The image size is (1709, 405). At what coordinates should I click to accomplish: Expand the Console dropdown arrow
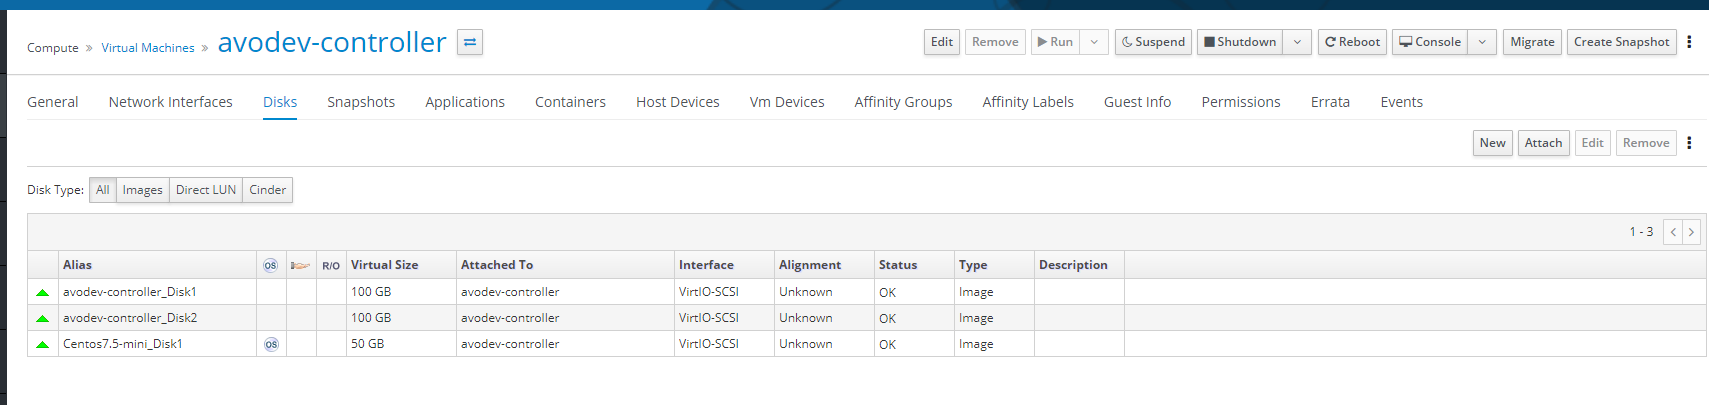[x=1482, y=42]
